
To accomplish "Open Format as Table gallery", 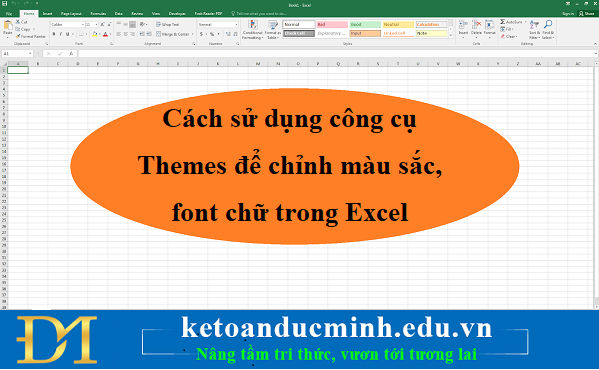I will pyautogui.click(x=273, y=29).
